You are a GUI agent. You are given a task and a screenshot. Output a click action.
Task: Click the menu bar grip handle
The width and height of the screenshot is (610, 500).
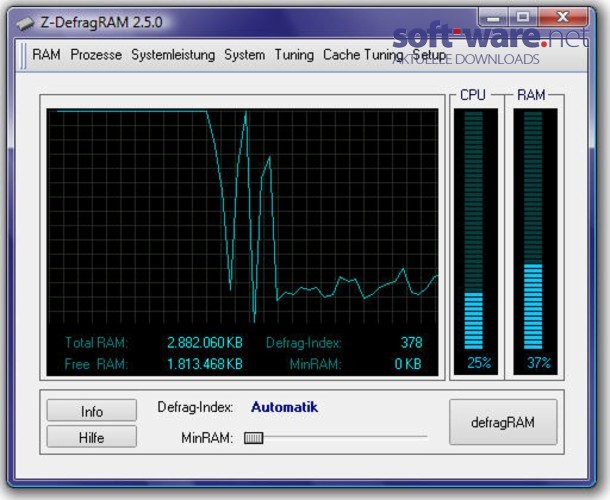tap(23, 56)
